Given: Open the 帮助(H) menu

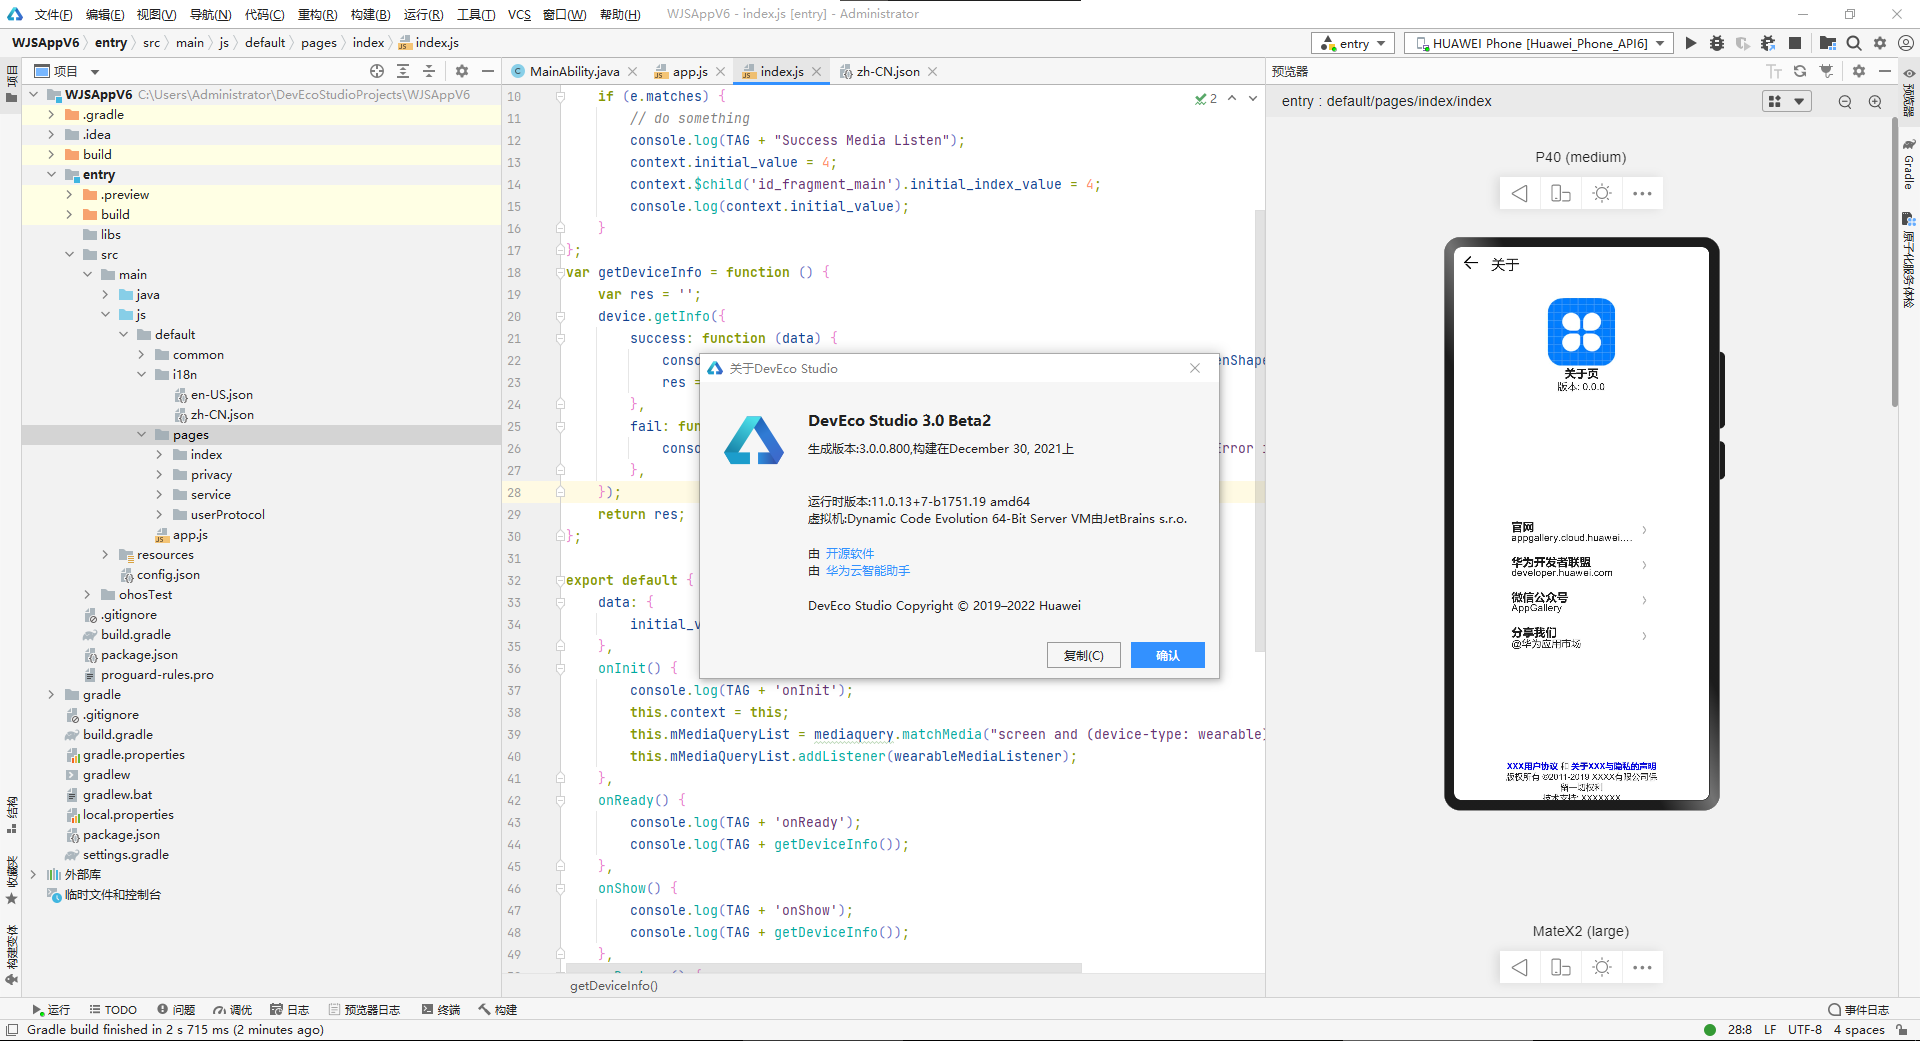Looking at the screenshot, I should (x=620, y=14).
